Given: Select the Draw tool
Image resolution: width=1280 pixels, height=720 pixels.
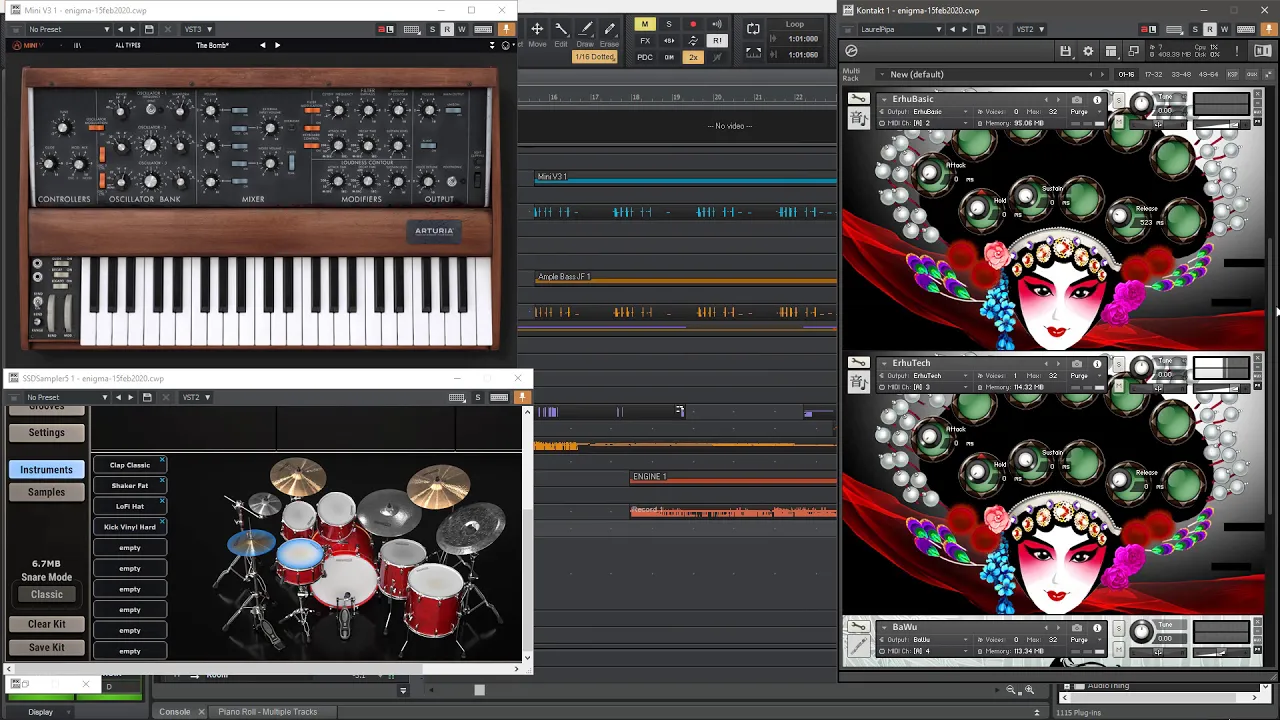Looking at the screenshot, I should click(x=585, y=33).
